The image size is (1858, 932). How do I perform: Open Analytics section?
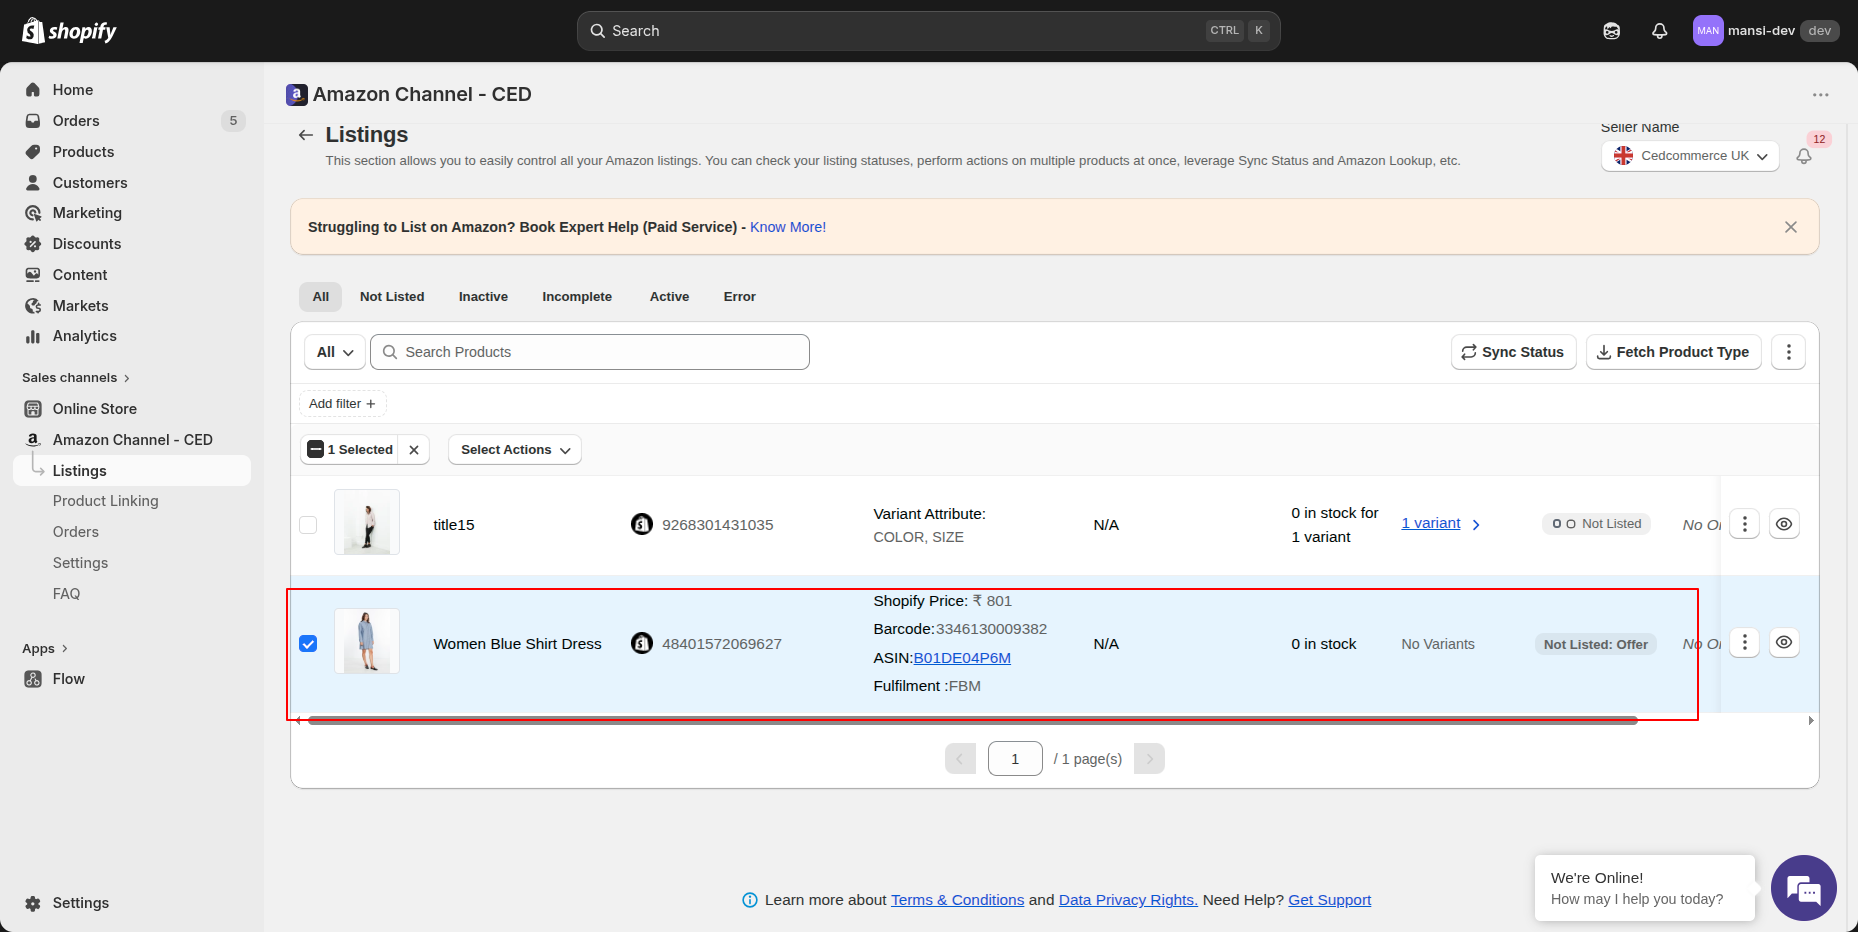coord(84,336)
